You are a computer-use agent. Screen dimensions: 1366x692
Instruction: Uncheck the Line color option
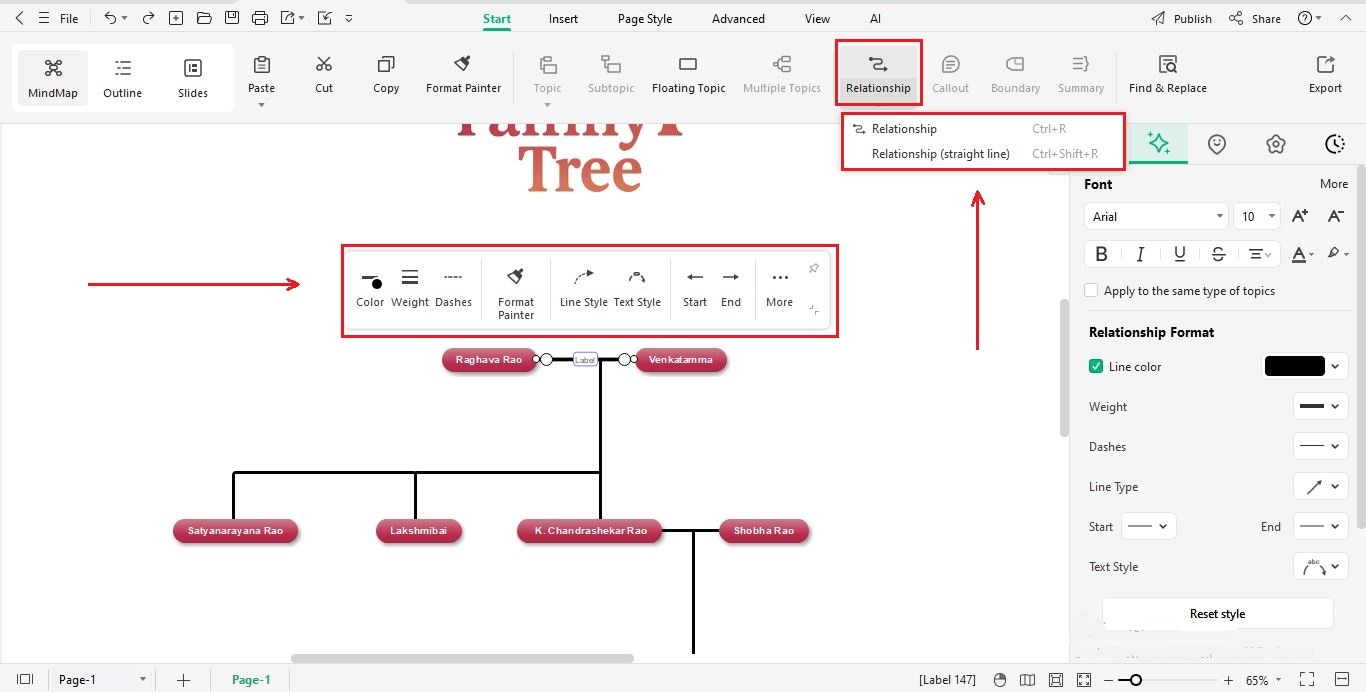pos(1095,366)
